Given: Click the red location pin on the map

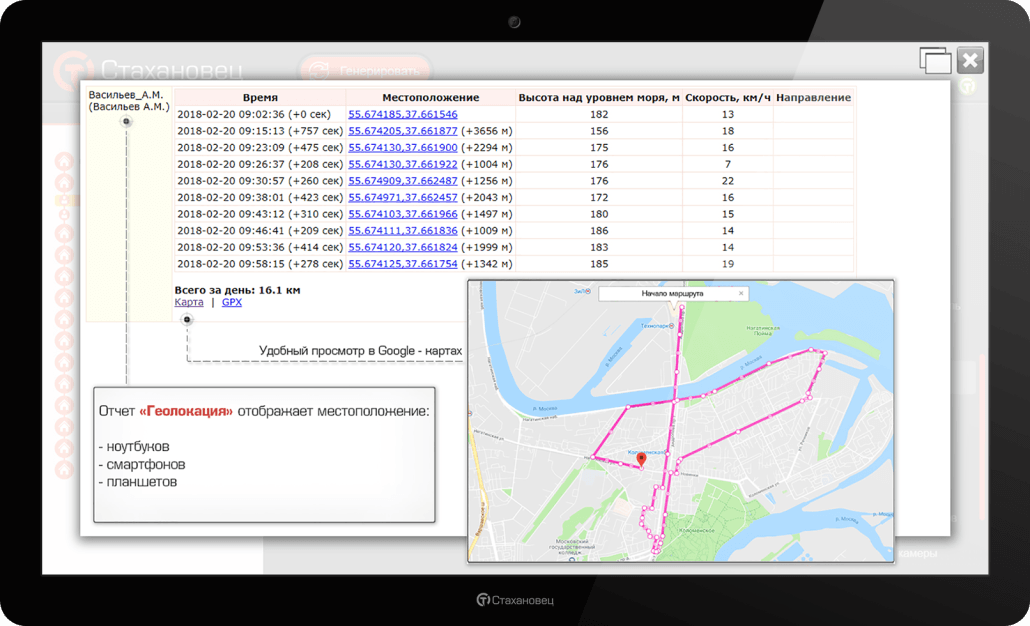Looking at the screenshot, I should tap(641, 458).
